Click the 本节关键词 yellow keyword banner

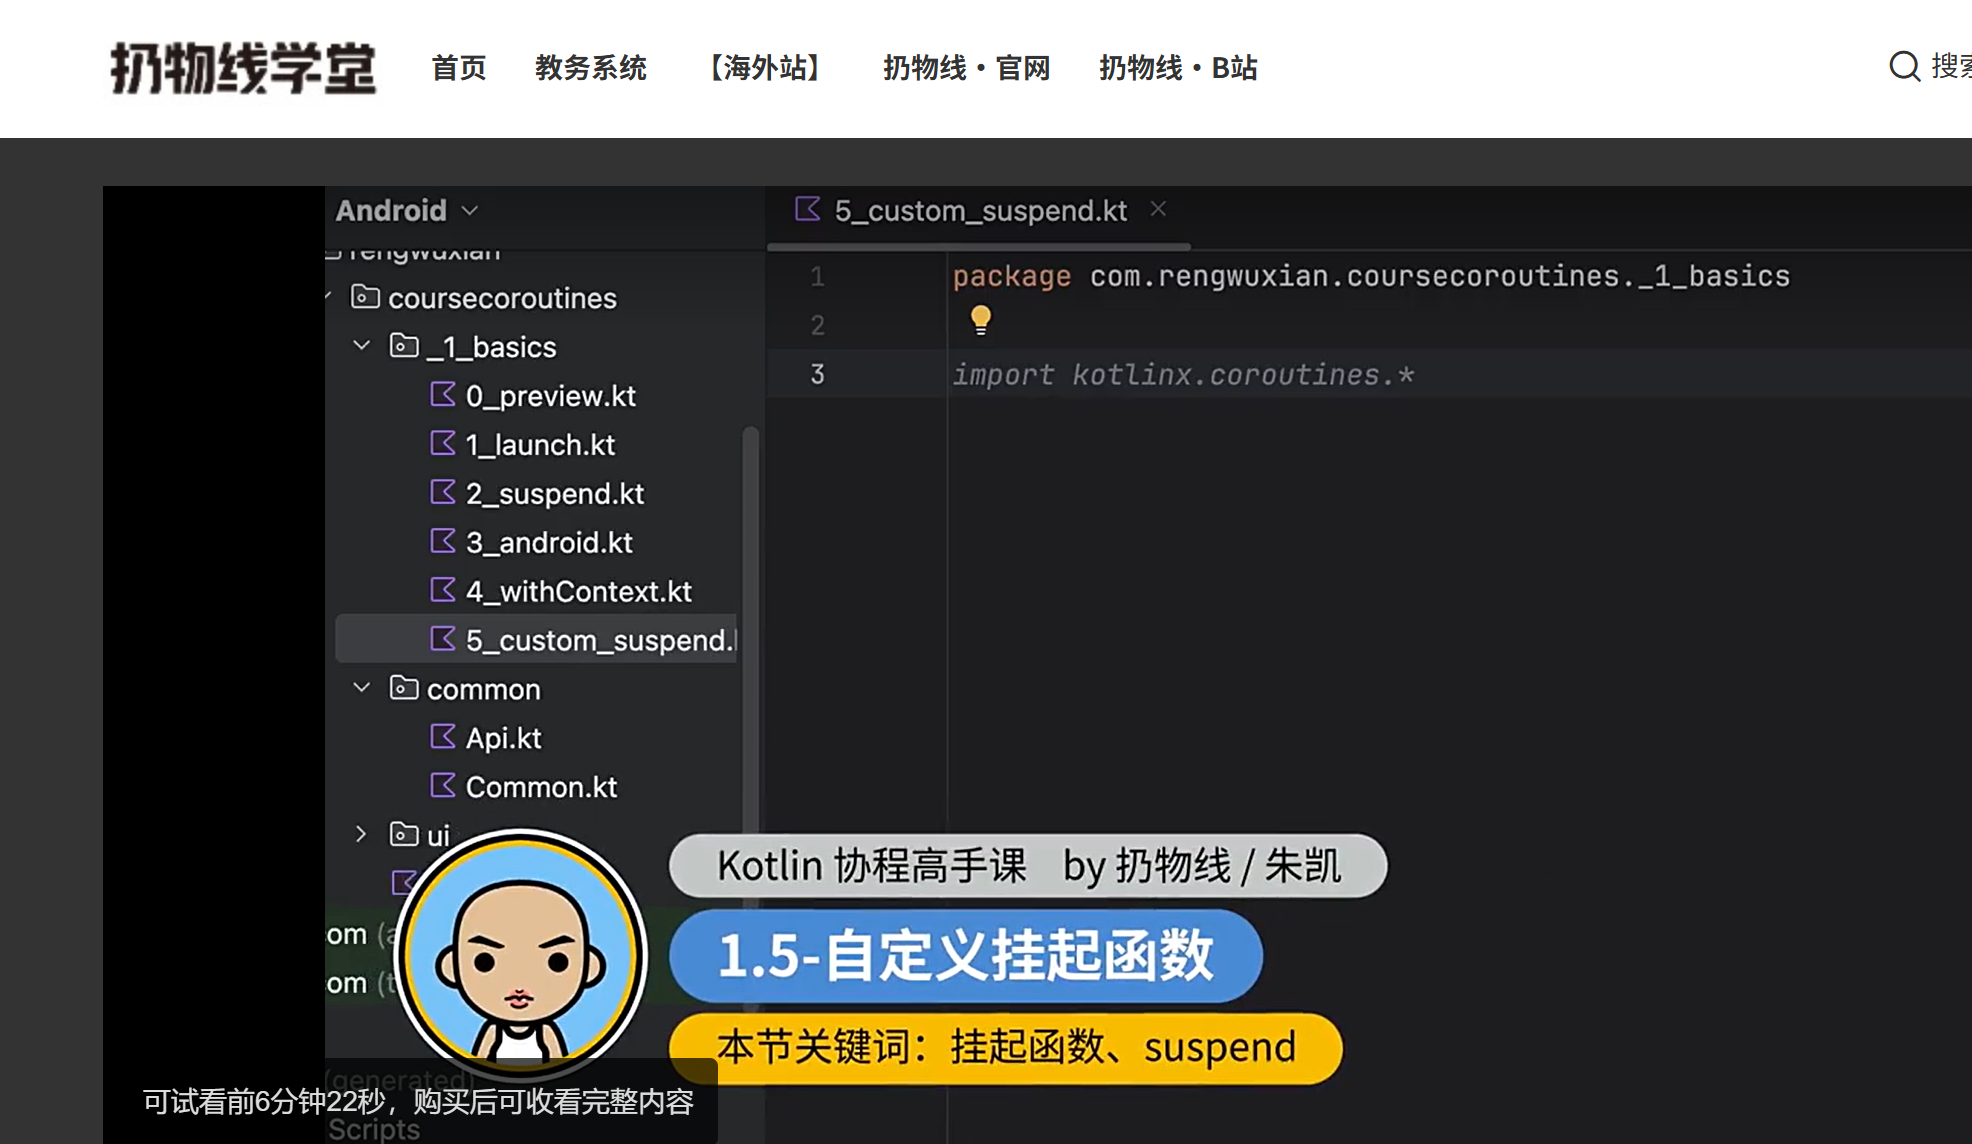1006,1049
